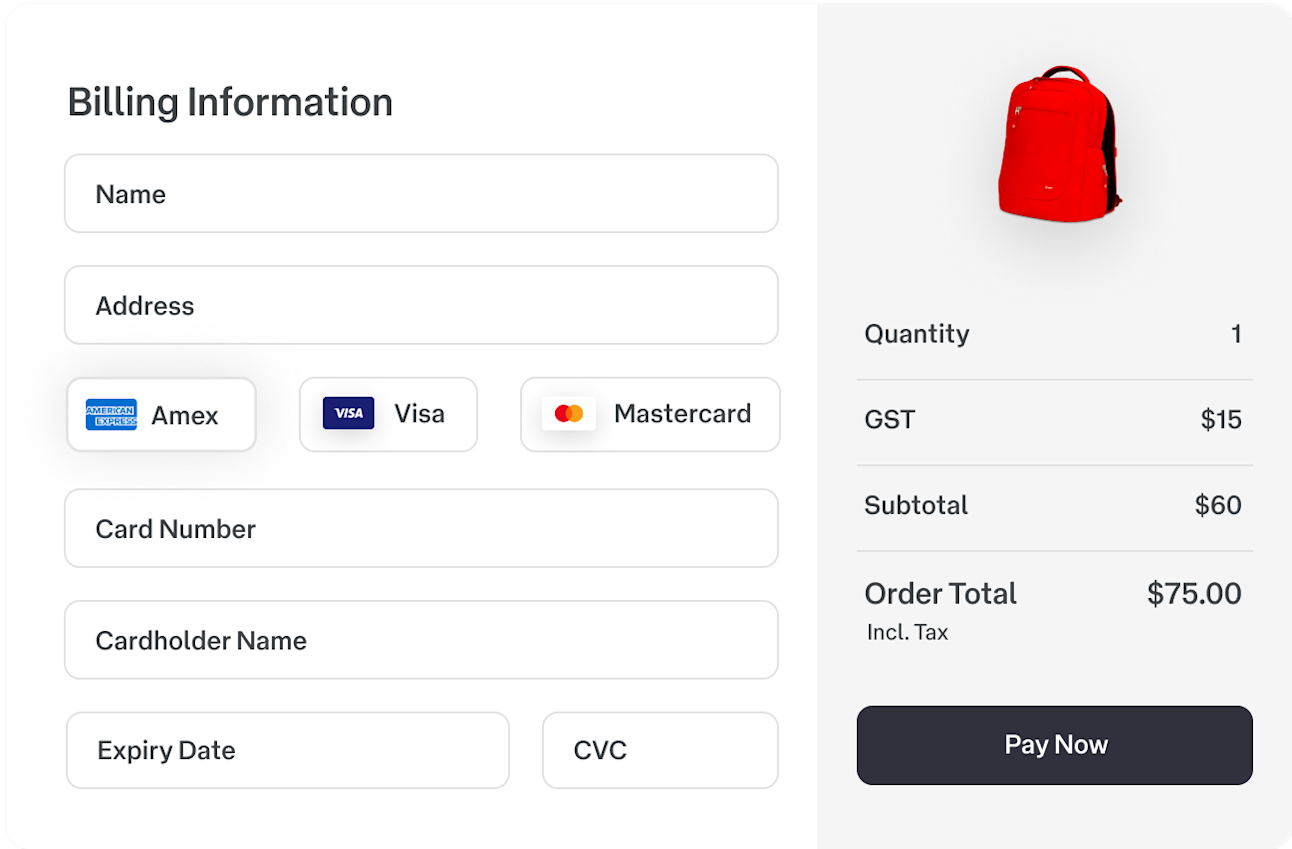
Task: Click the Order Total of $75.00
Action: click(x=1193, y=593)
